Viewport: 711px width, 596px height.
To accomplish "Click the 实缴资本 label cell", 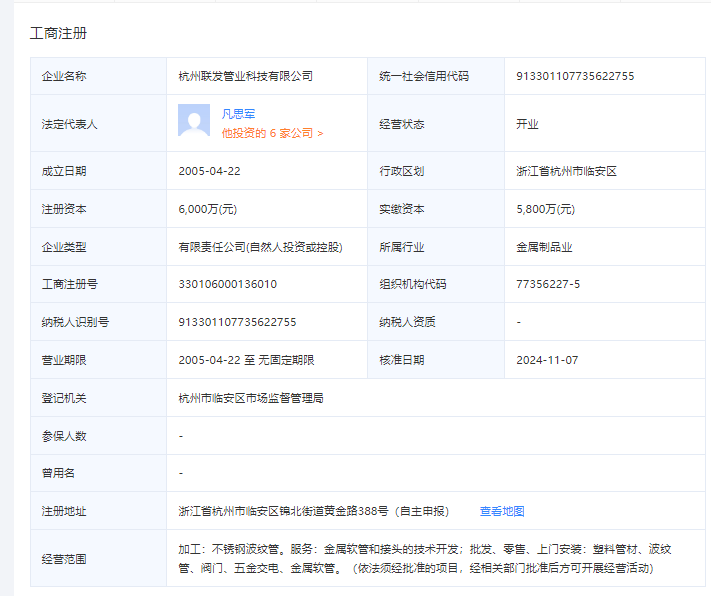I will [436, 209].
